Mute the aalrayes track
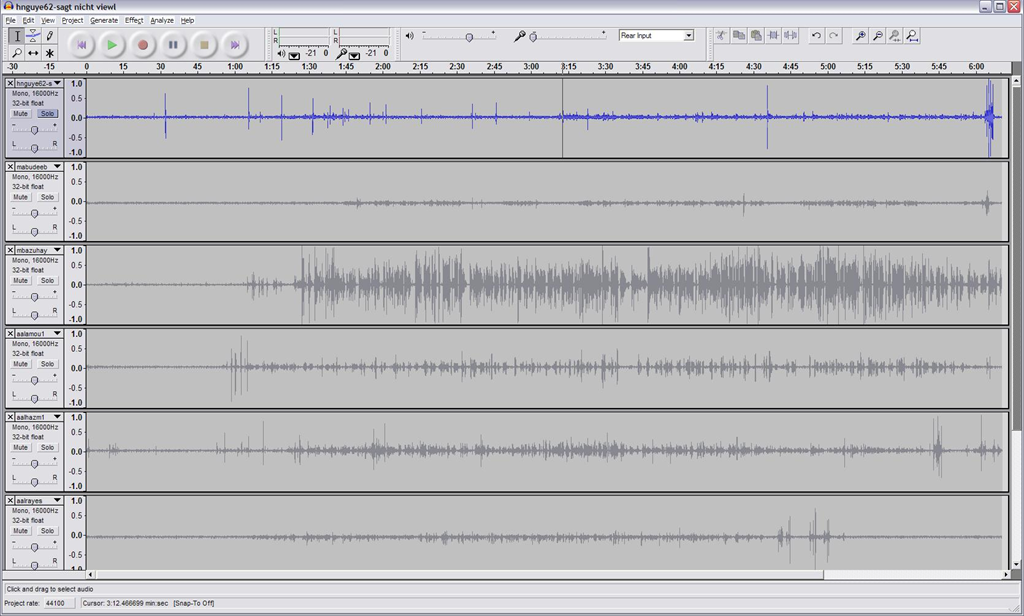 [20, 531]
